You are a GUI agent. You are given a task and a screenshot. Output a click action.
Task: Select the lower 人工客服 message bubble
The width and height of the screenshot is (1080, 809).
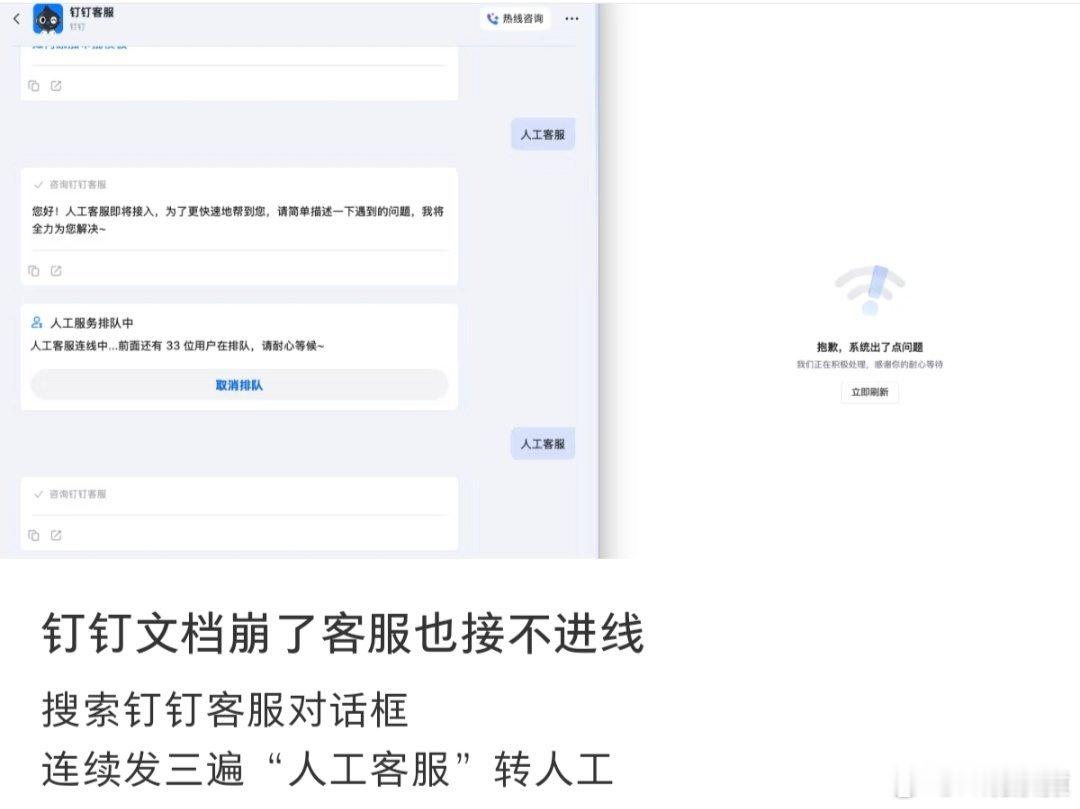(542, 442)
